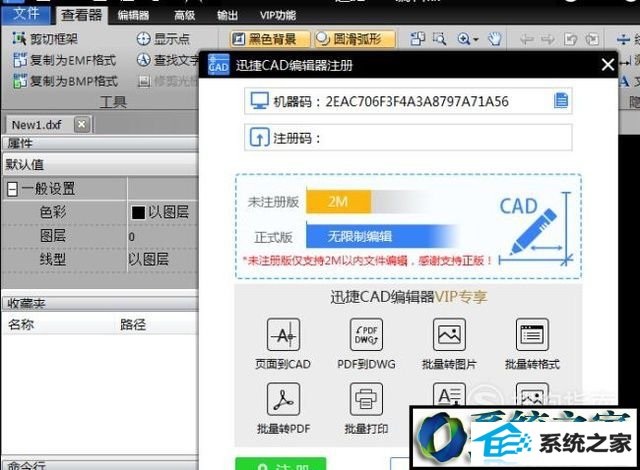Click the 色彩 black color swatch
The height and width of the screenshot is (470, 640).
pyautogui.click(x=138, y=213)
